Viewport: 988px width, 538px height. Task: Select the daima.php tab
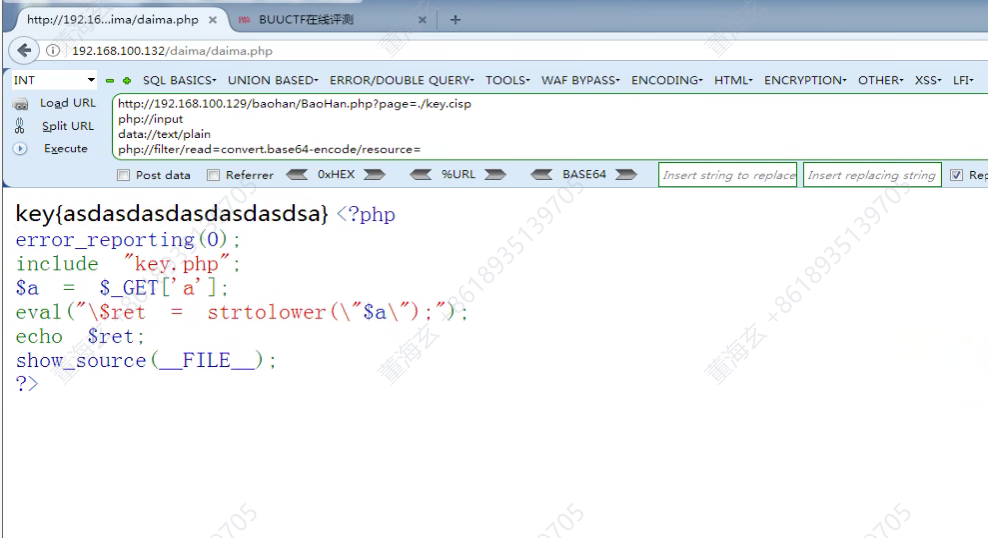(113, 20)
